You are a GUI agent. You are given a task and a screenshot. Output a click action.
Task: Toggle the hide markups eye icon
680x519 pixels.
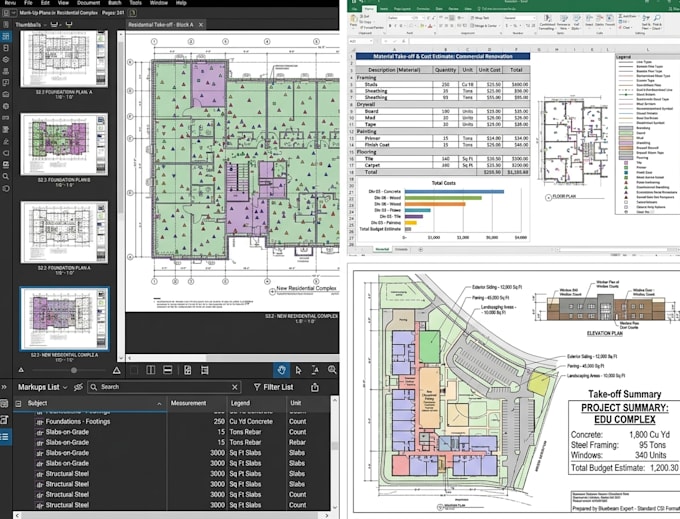pos(78,387)
